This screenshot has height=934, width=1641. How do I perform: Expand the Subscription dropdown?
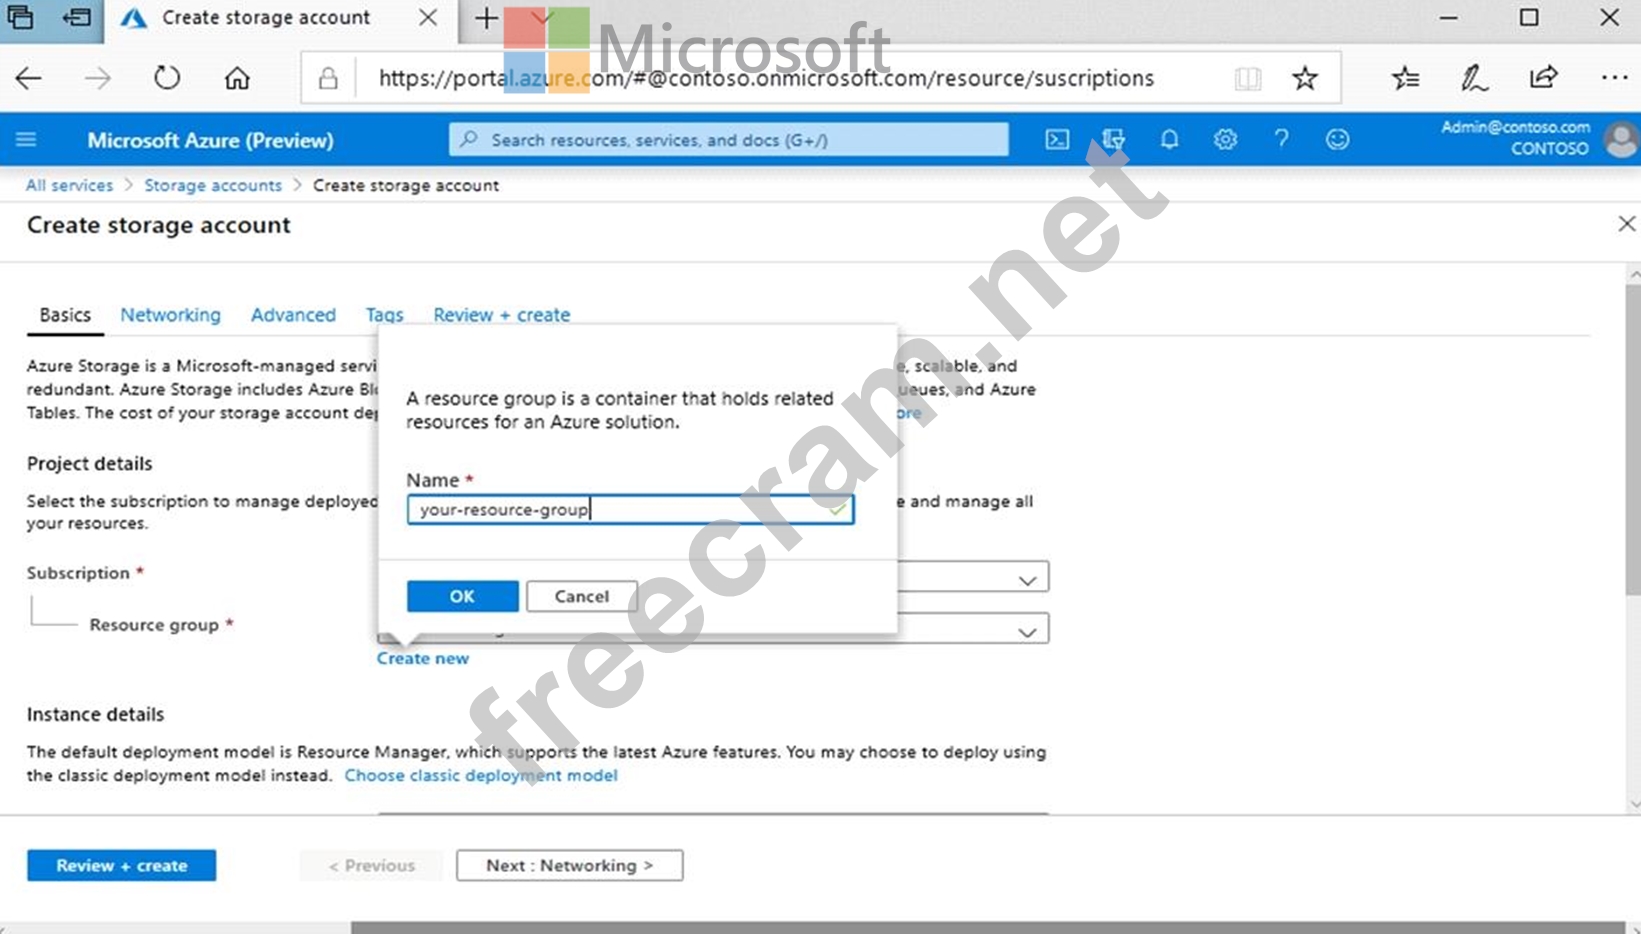tap(1027, 580)
